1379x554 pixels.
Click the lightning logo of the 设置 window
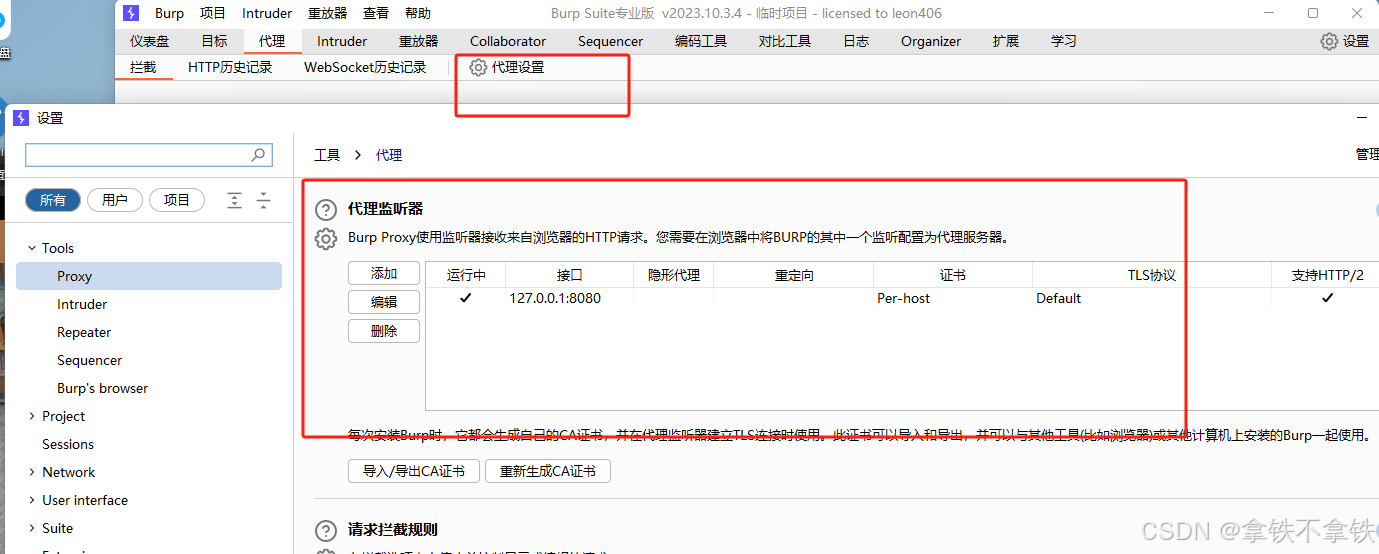21,118
